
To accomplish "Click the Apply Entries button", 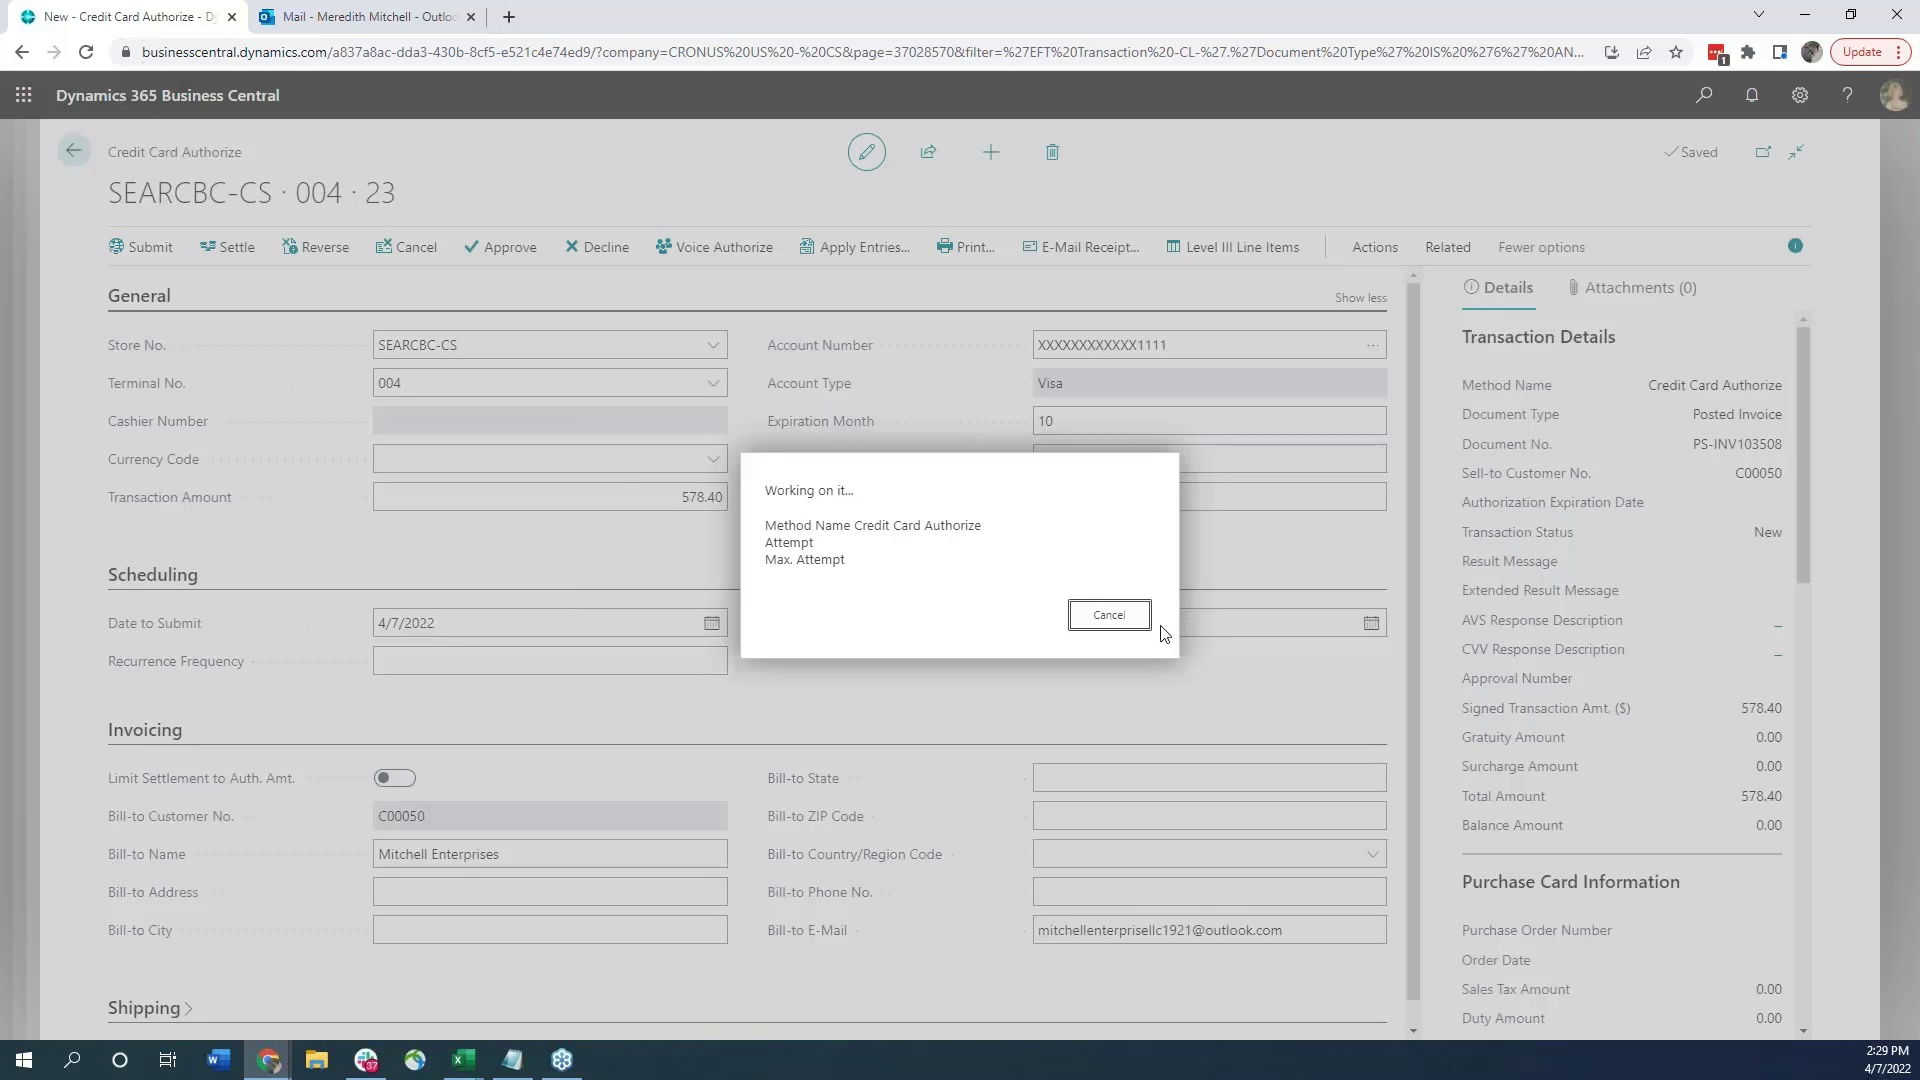I will tap(853, 247).
